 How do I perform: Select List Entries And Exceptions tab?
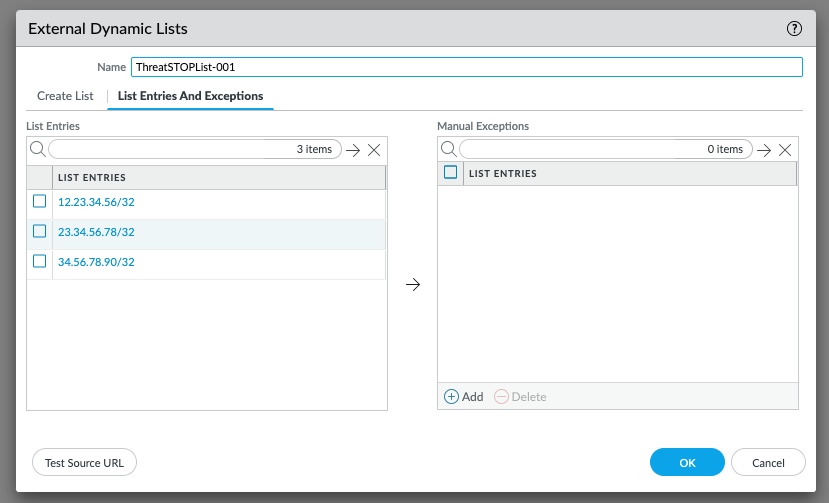pyautogui.click(x=190, y=96)
